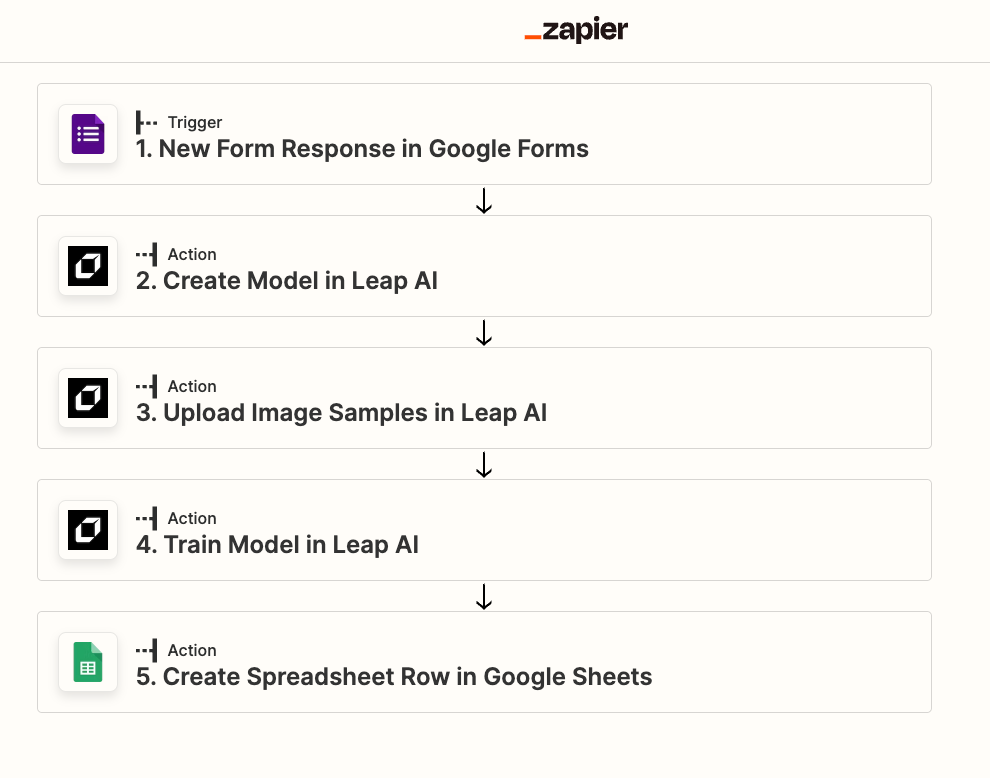Click the arrow between steps 2 and 3
Viewport: 990px width, 778px height.
(x=484, y=332)
